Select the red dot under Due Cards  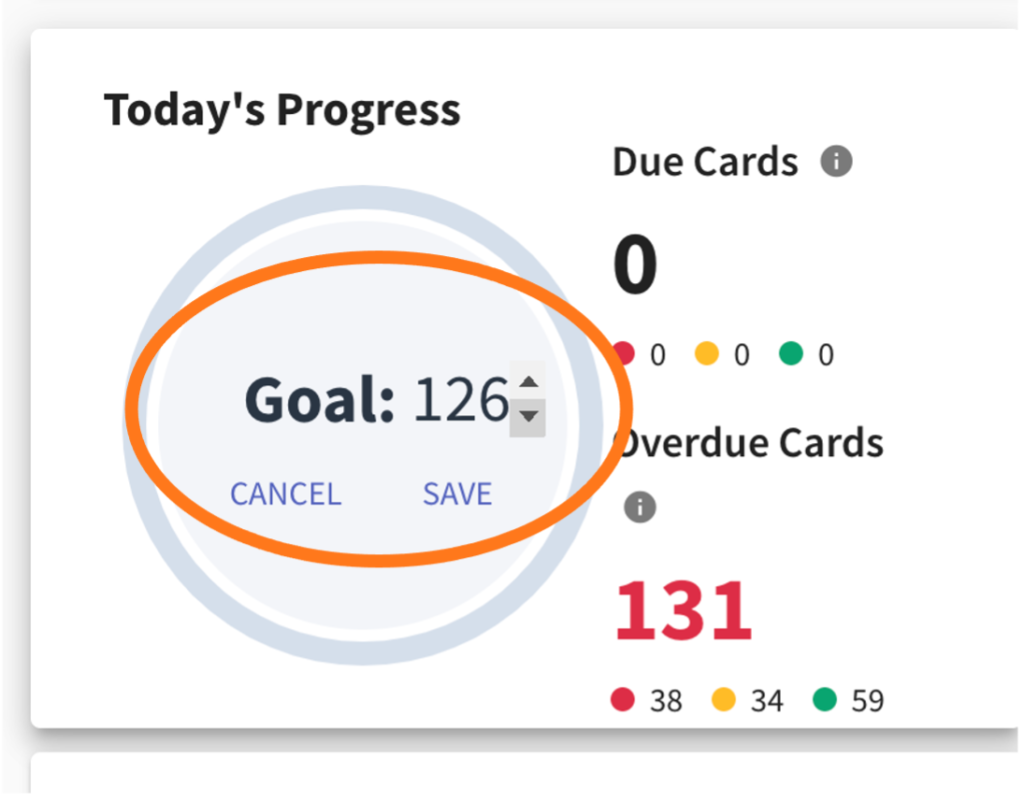coord(623,353)
